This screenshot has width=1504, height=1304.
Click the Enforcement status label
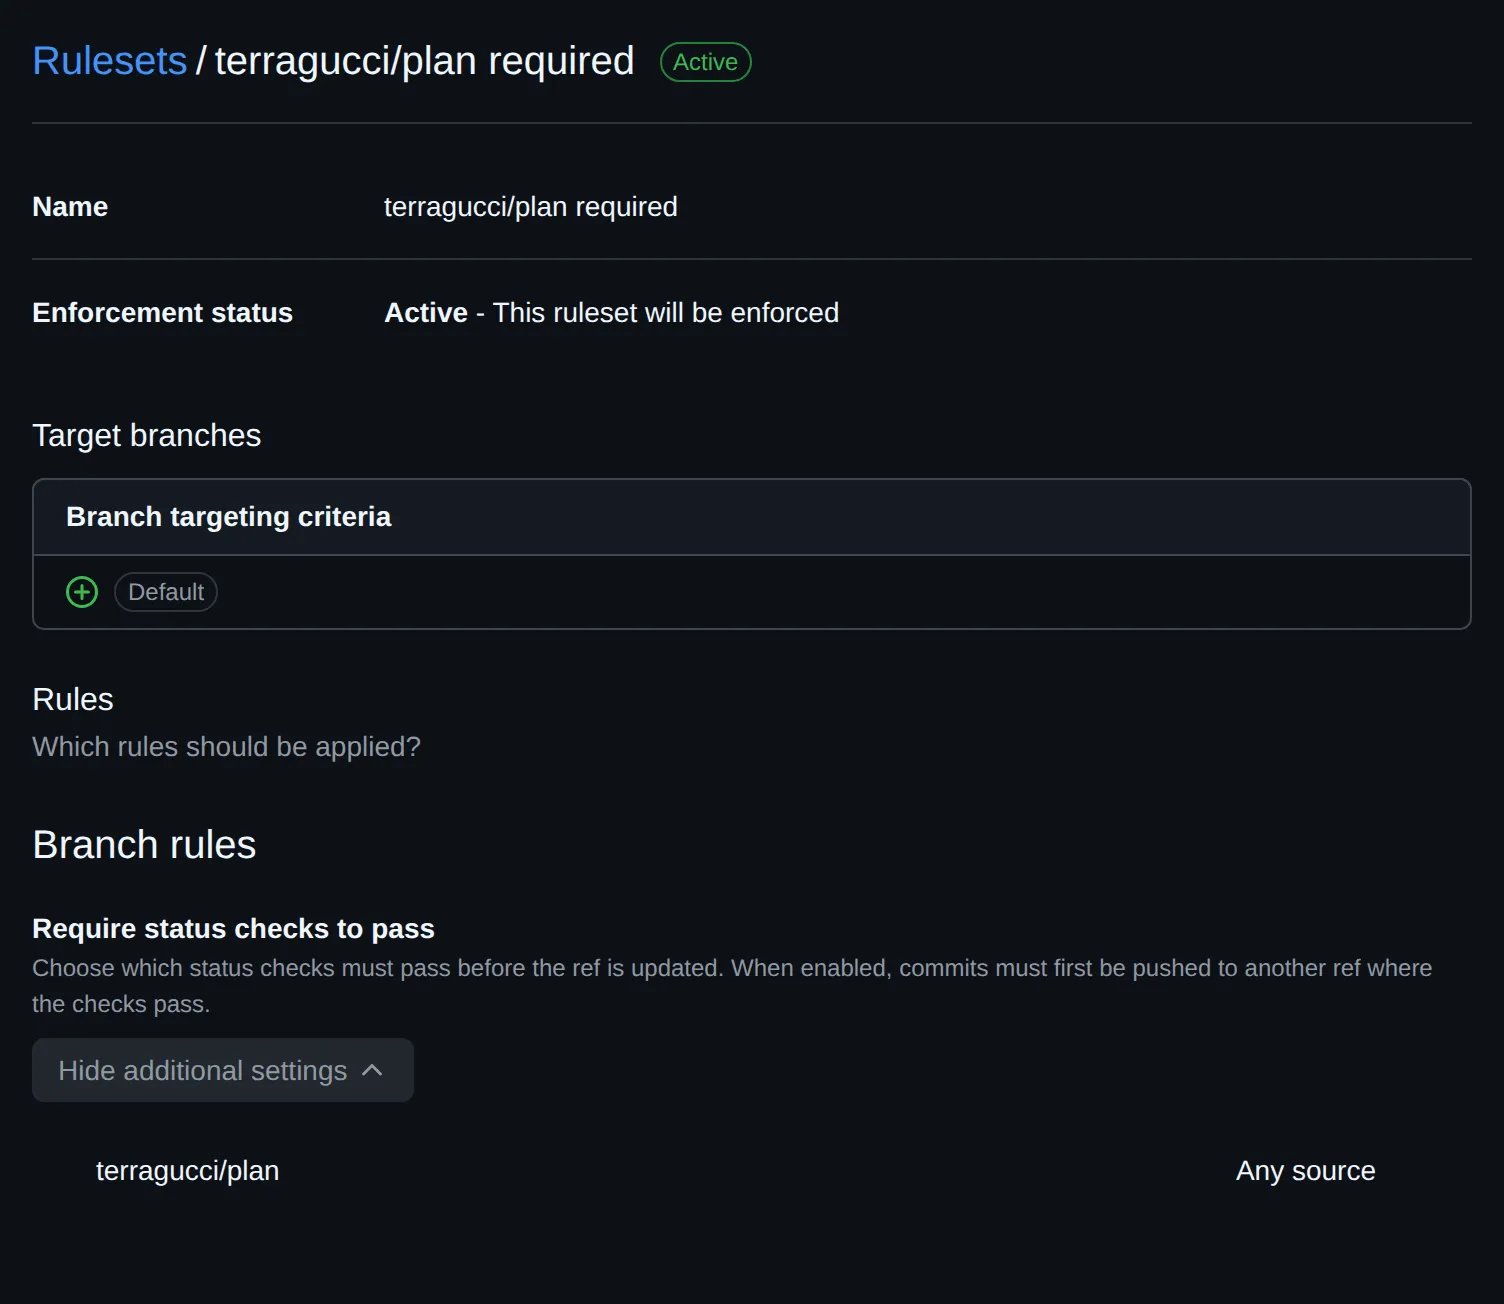[163, 313]
